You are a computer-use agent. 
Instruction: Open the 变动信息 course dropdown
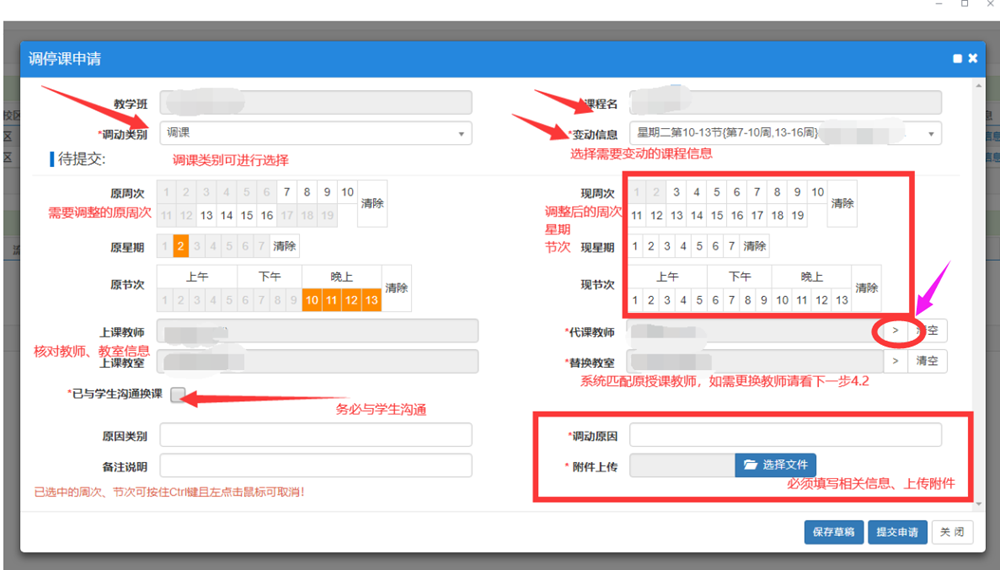(x=785, y=133)
